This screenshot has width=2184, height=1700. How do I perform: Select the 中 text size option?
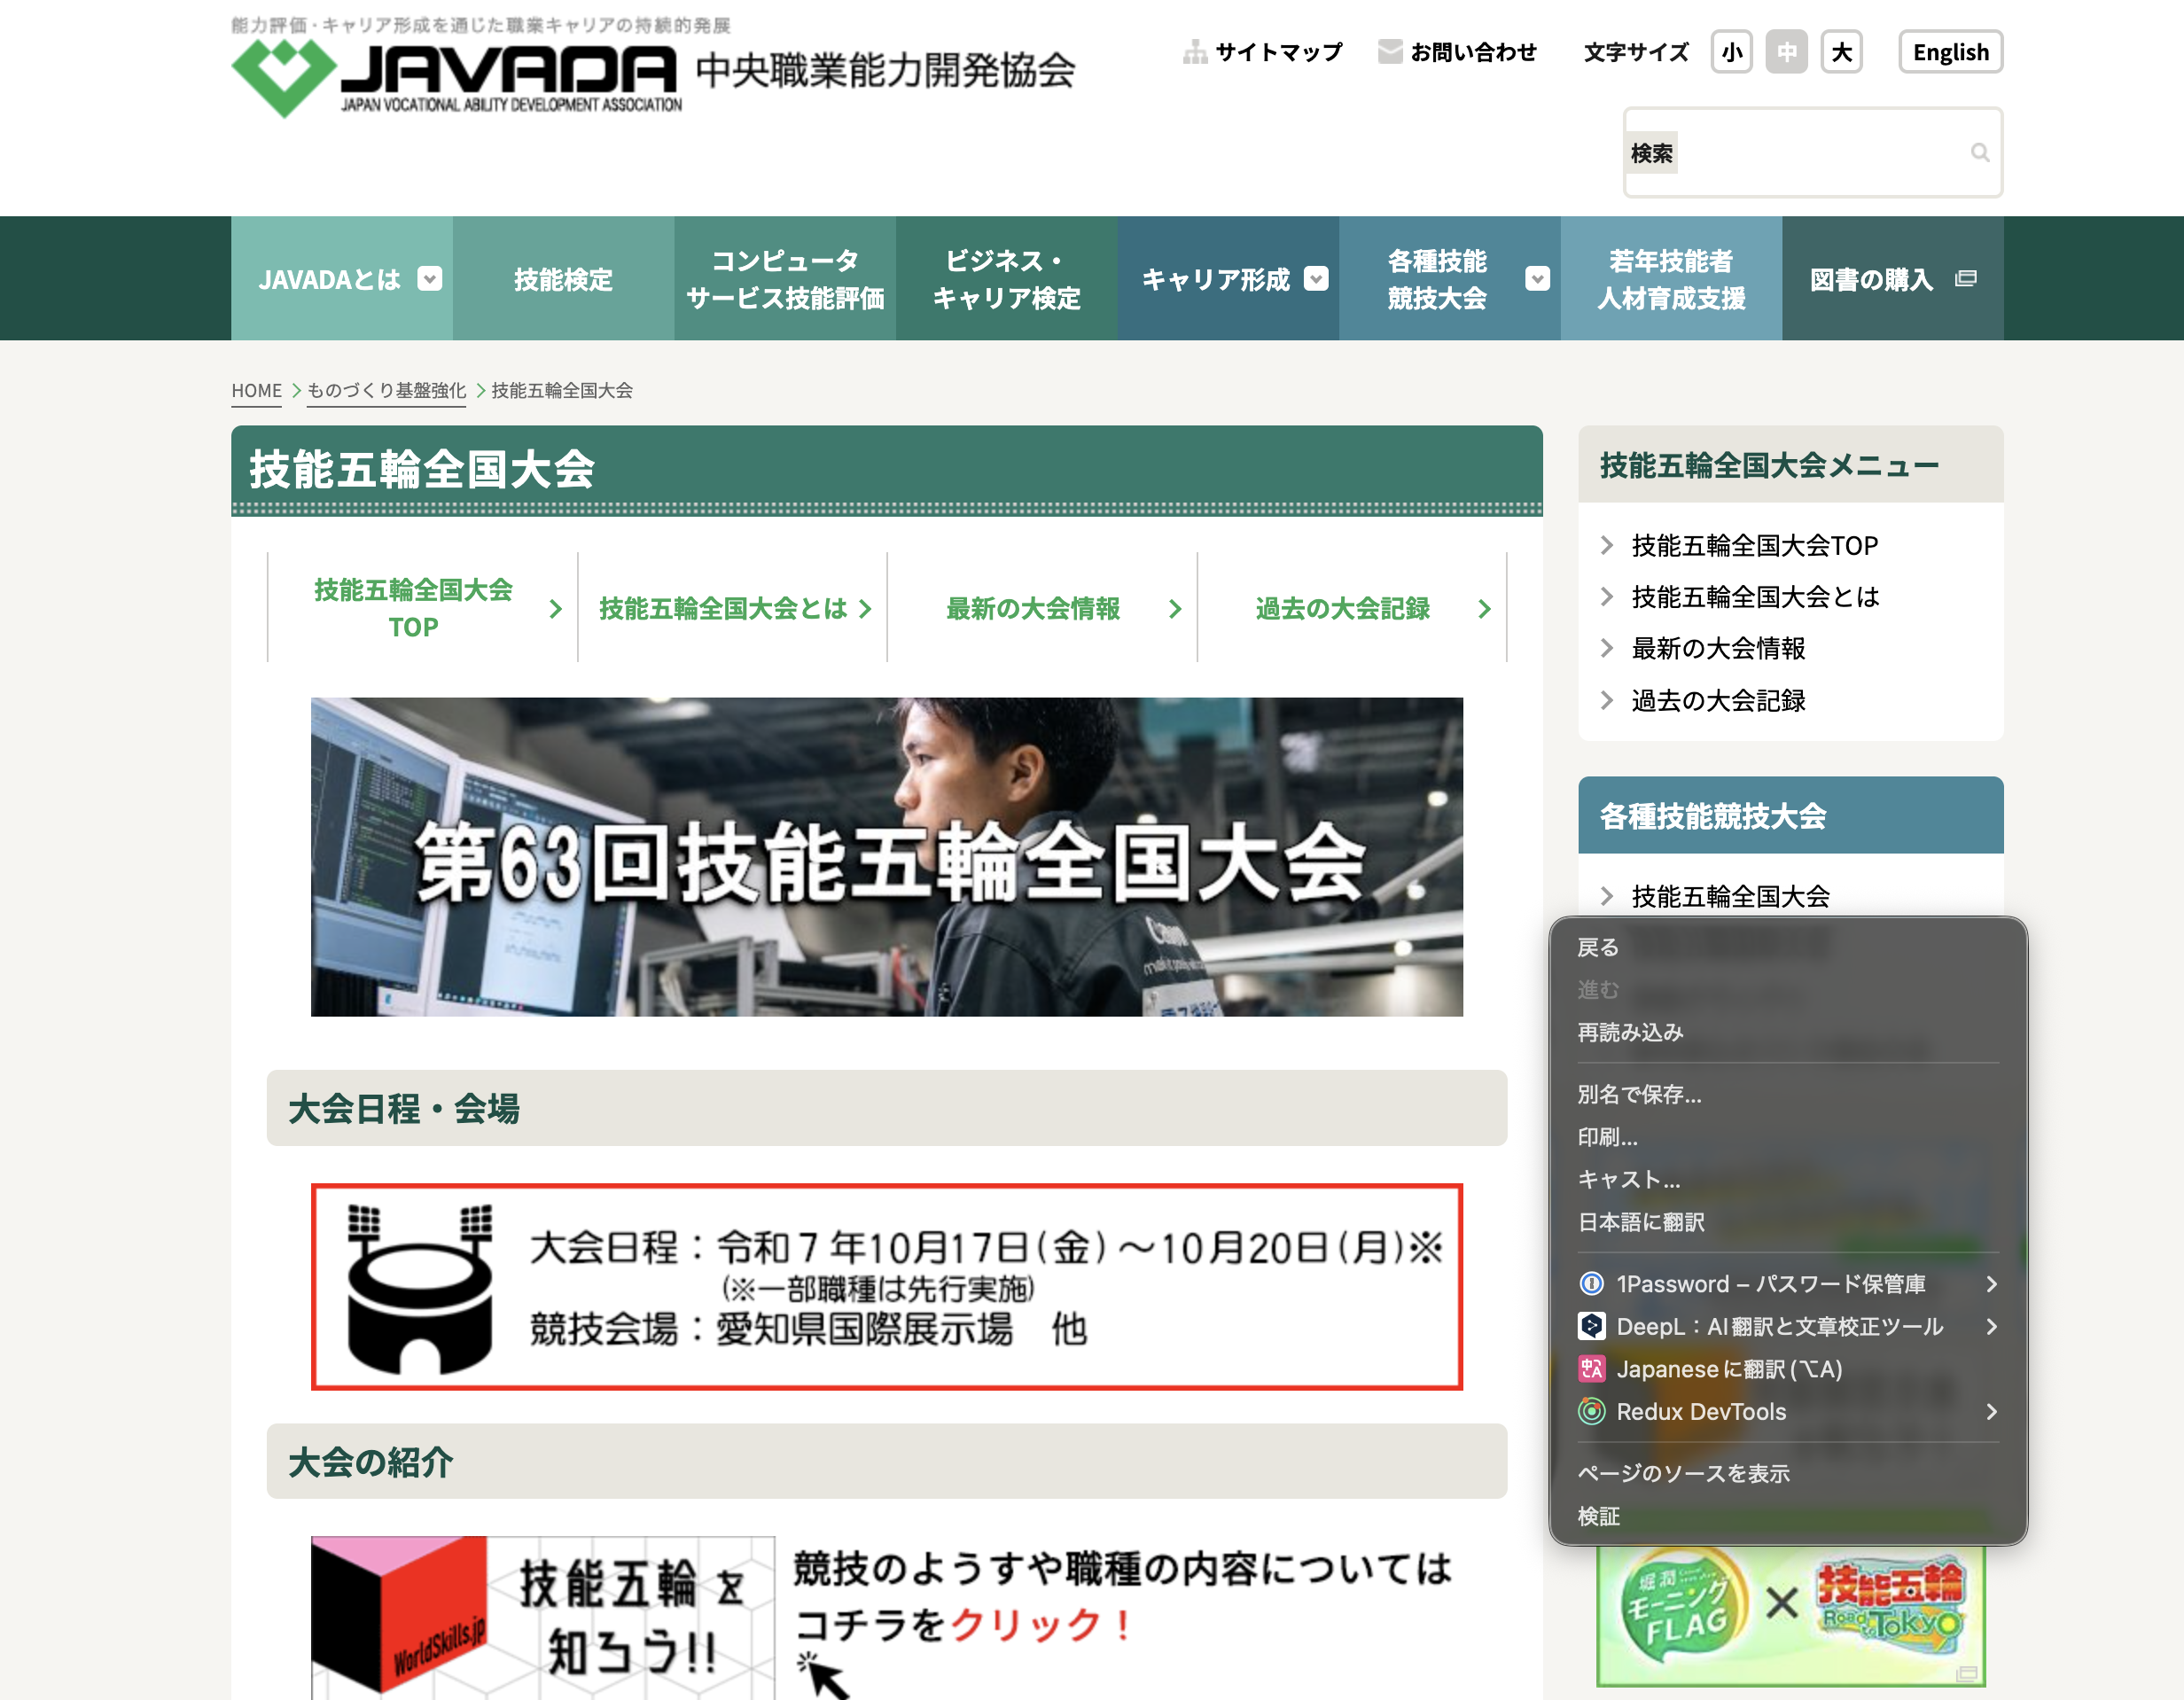click(1787, 52)
